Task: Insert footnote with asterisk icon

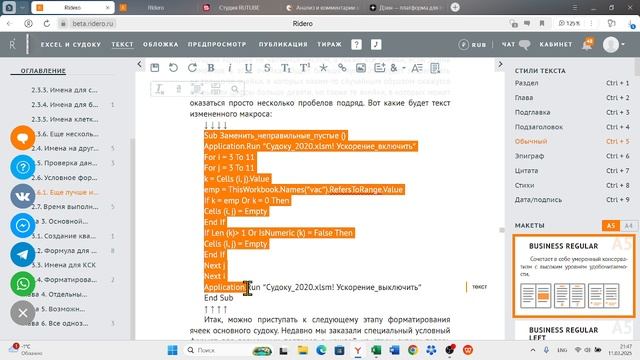Action: (323, 68)
